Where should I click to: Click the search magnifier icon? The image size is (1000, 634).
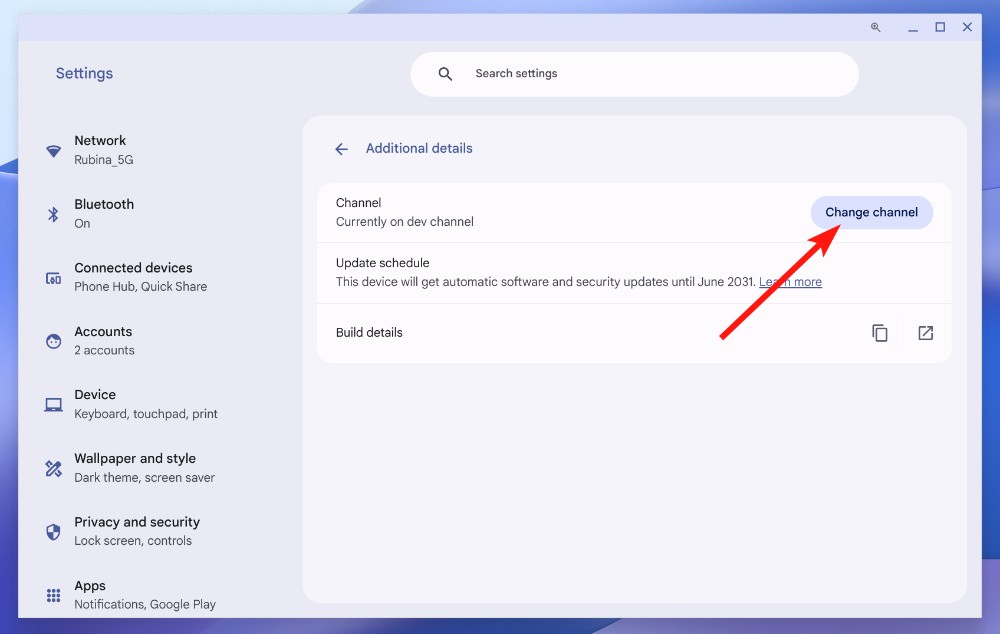444,73
